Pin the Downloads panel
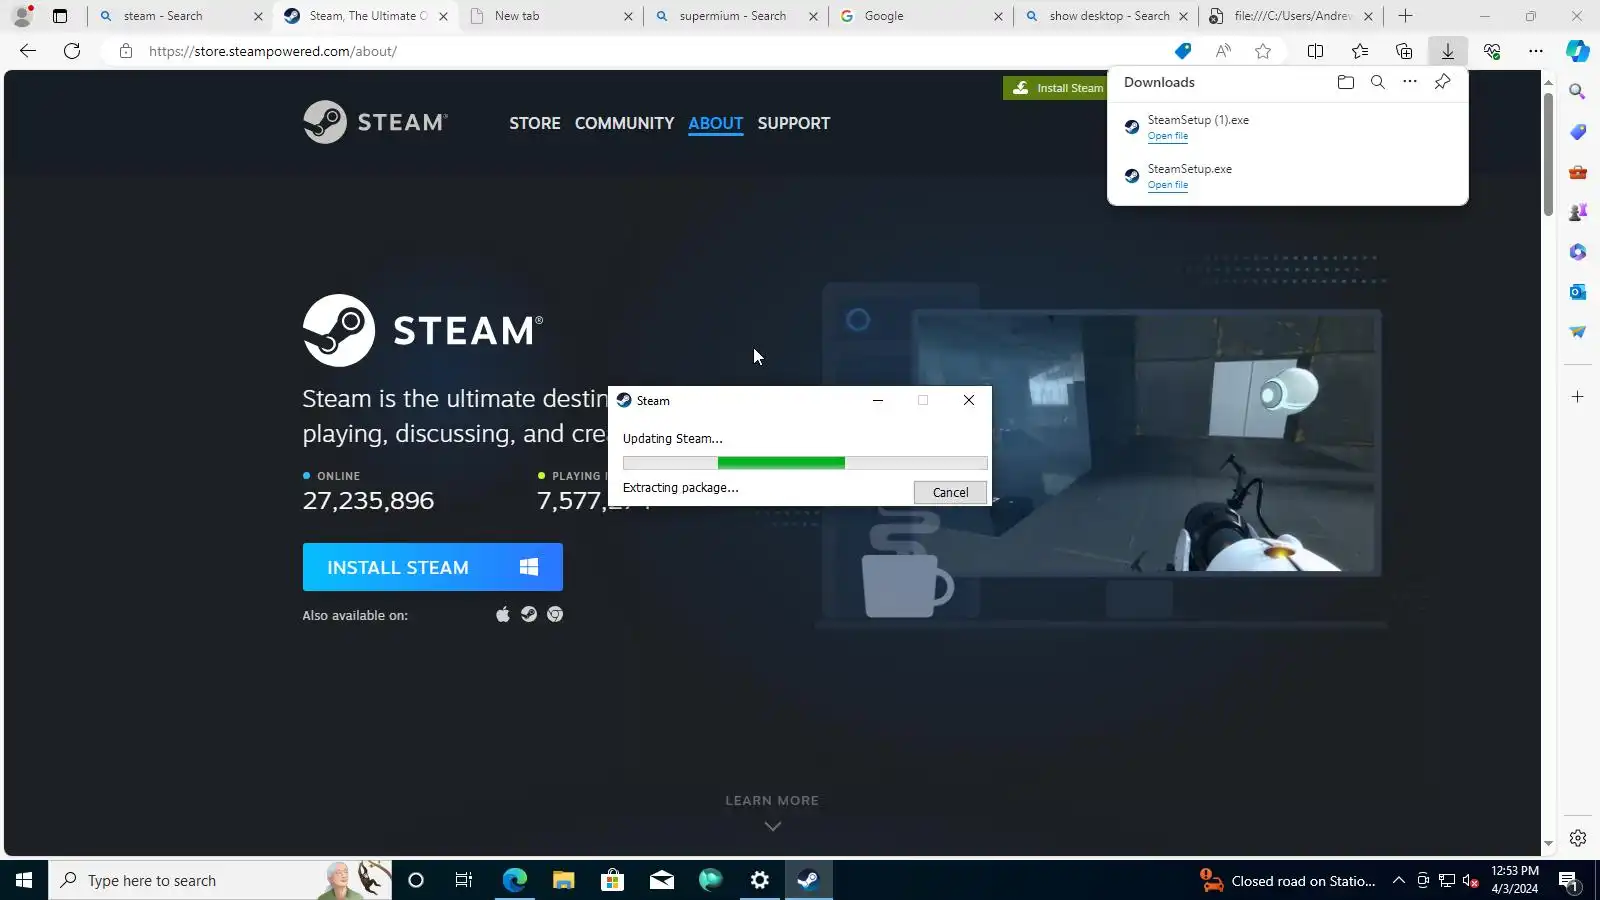This screenshot has height=900, width=1600. coord(1442,82)
